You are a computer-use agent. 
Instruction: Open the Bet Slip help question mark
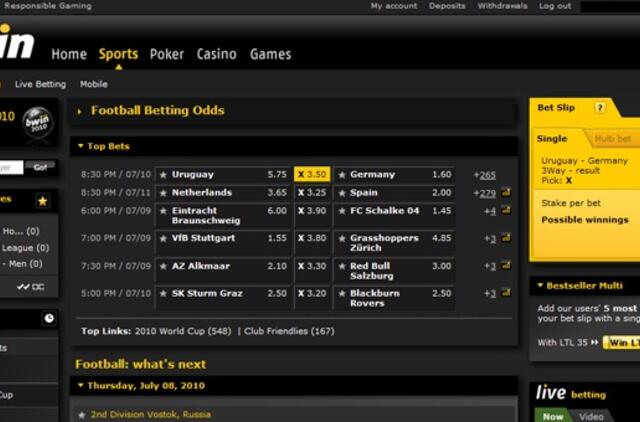(599, 107)
